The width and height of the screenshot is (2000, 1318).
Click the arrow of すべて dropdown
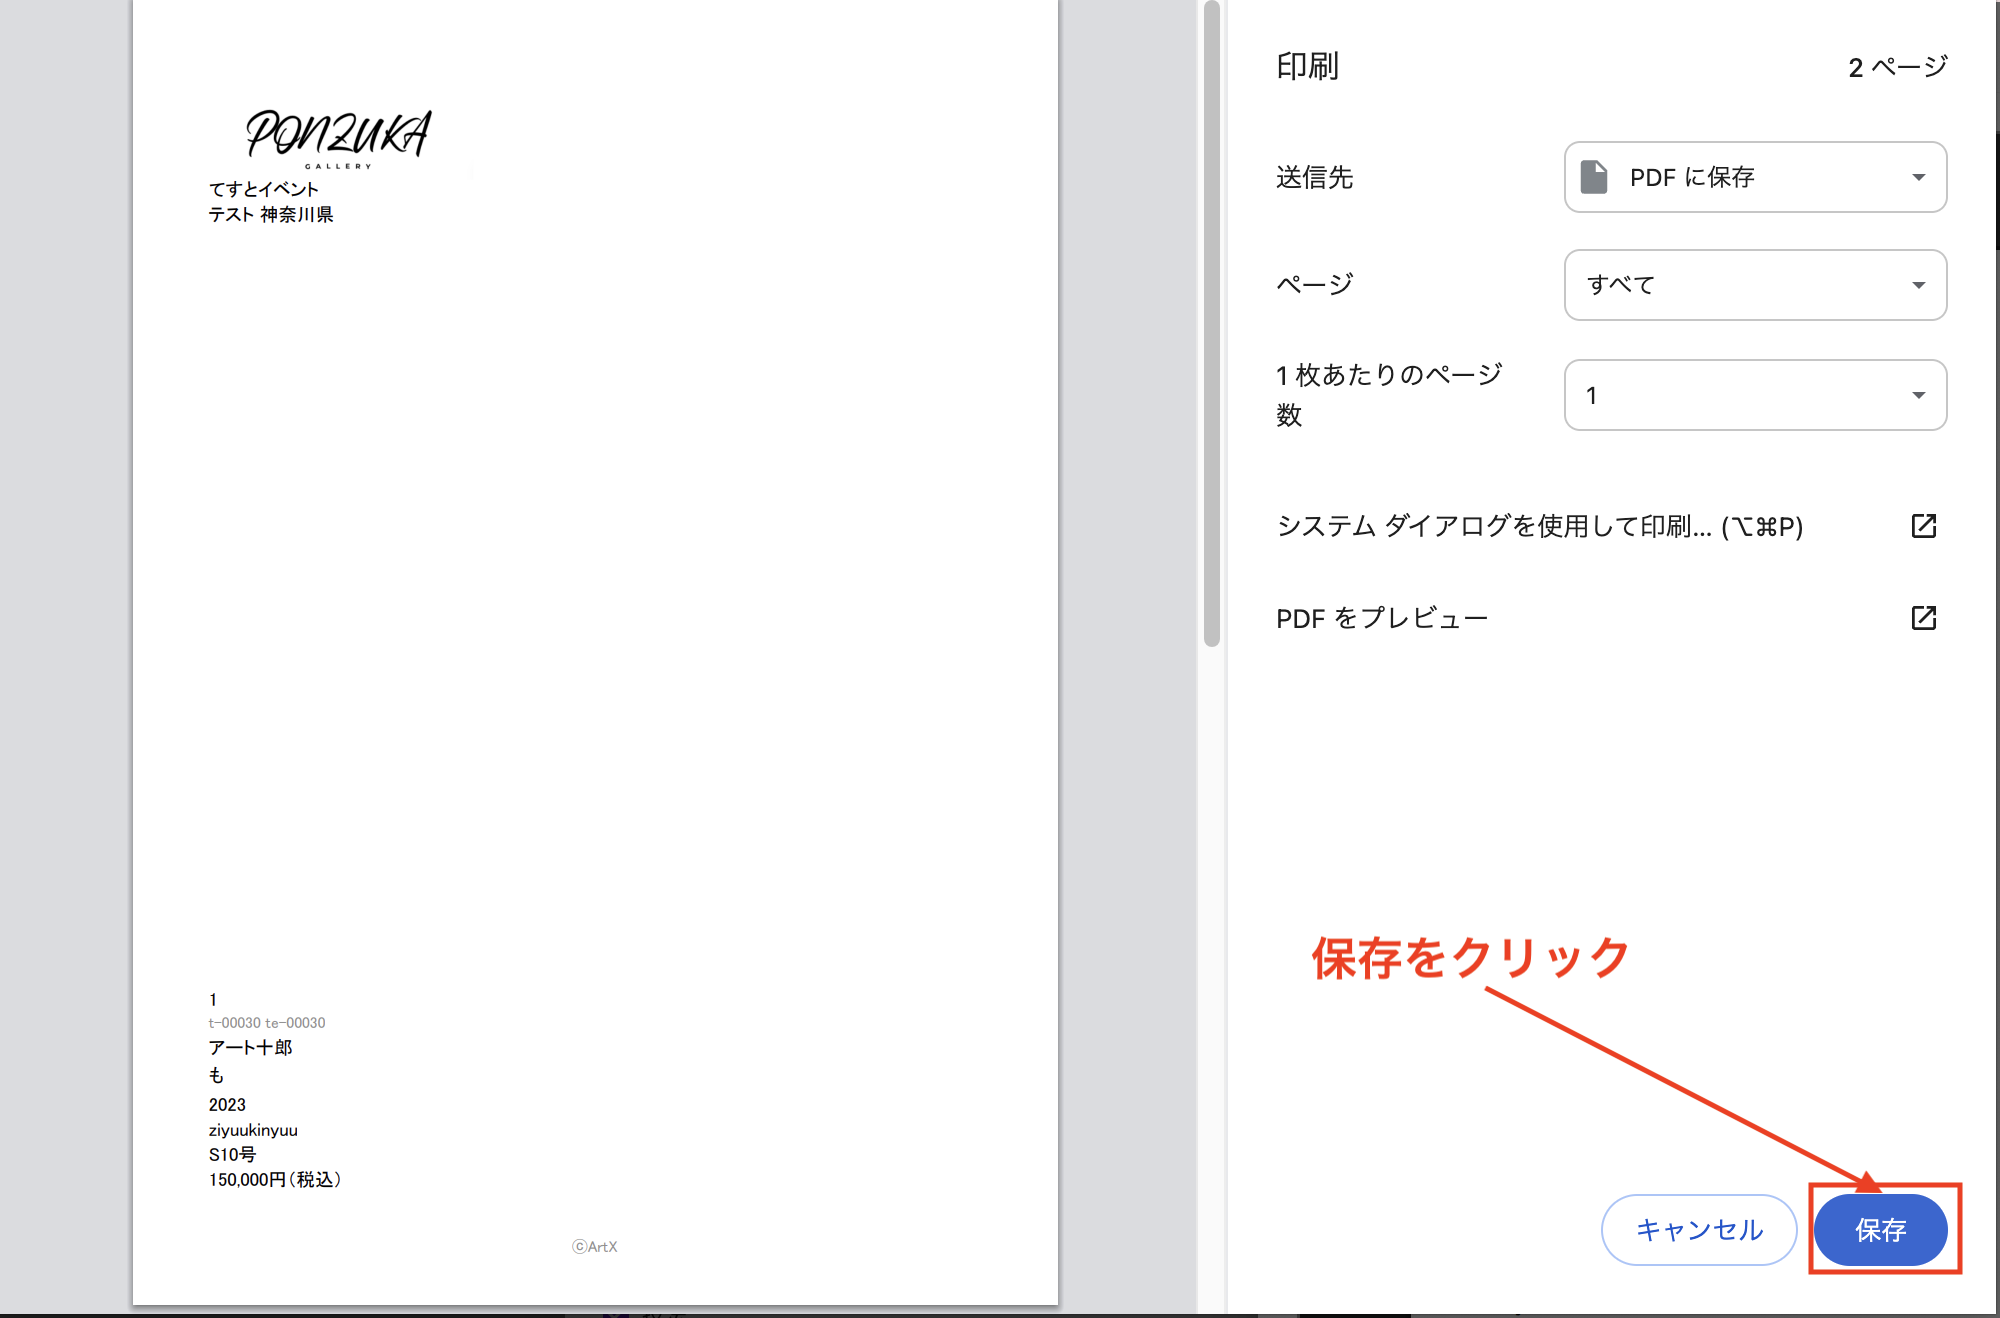click(x=1918, y=286)
